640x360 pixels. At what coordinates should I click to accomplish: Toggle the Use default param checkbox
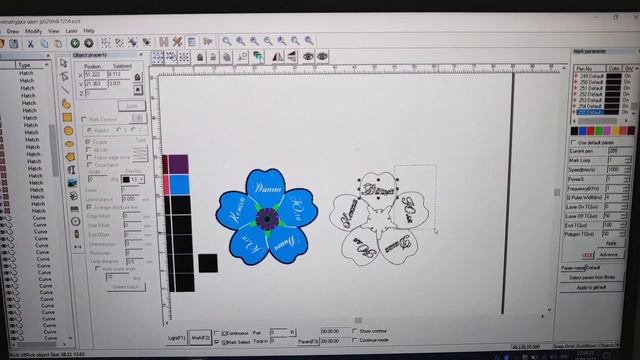pos(573,142)
